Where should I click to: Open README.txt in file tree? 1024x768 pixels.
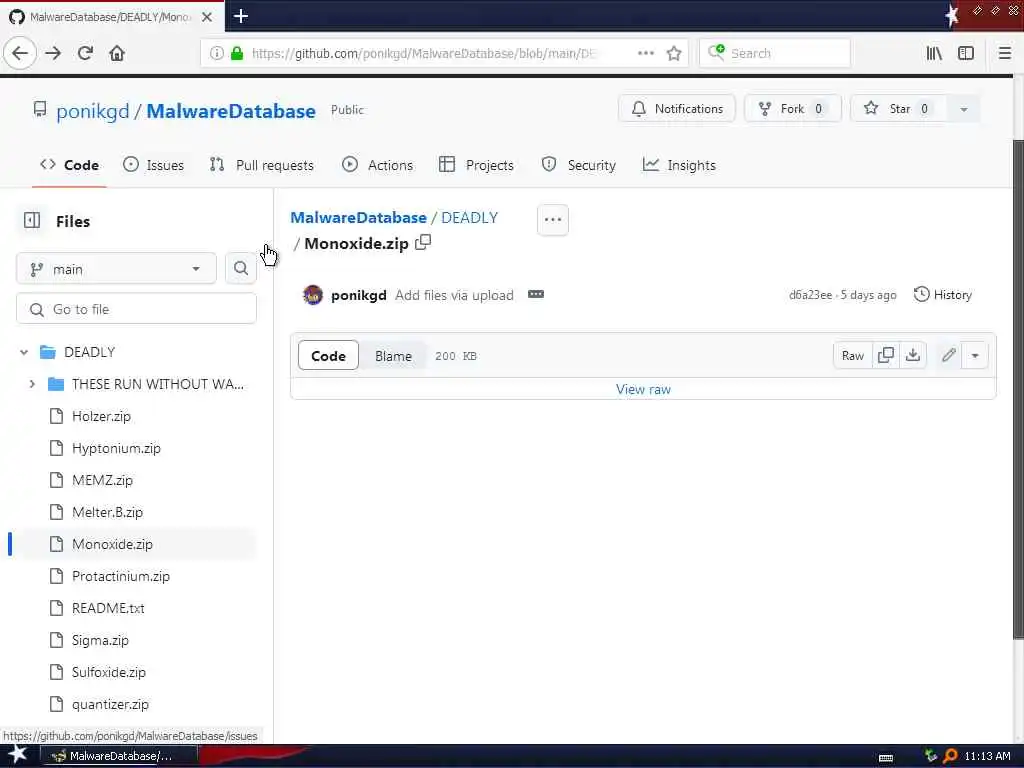click(x=108, y=608)
